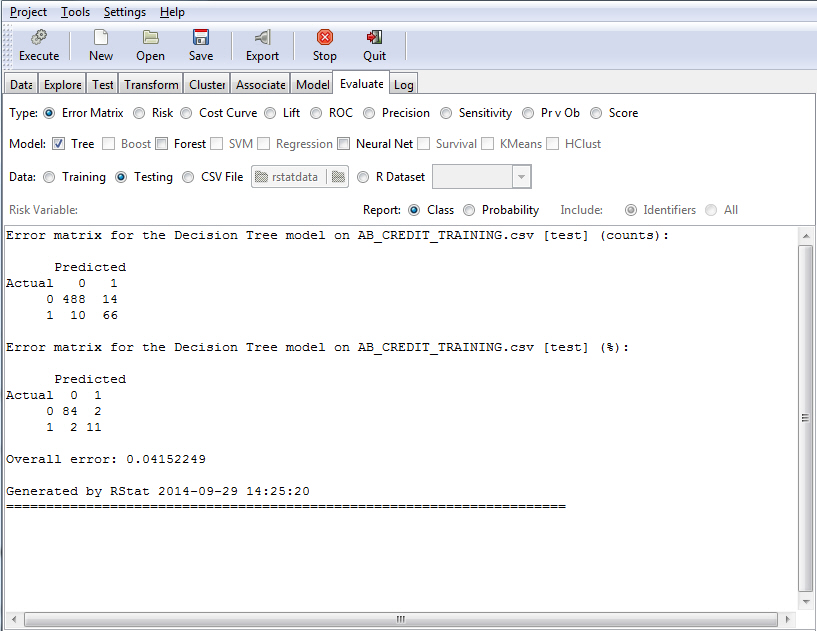Click vertical scrollbar up arrow
The image size is (817, 631).
tap(806, 236)
